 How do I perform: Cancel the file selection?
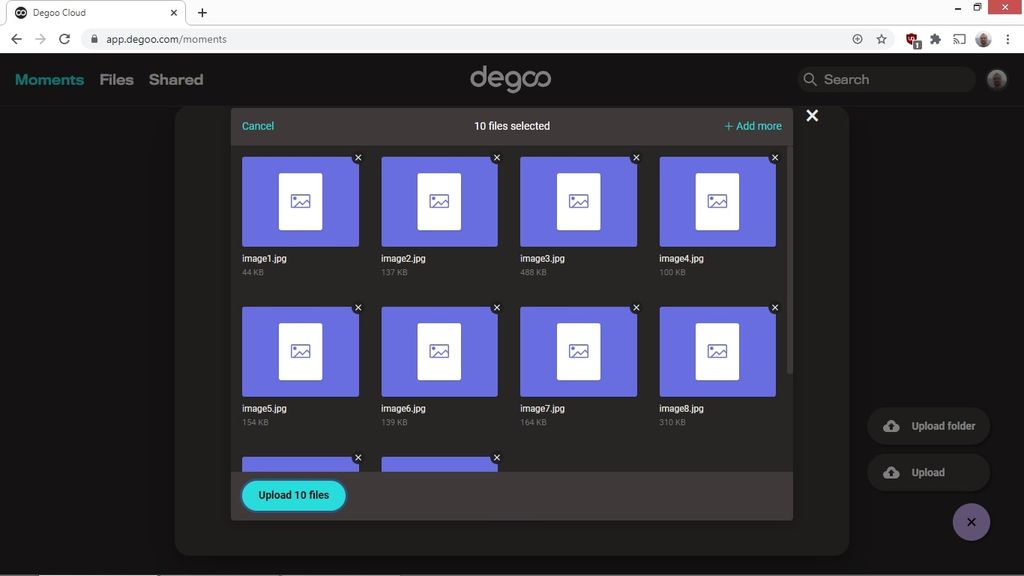click(258, 125)
